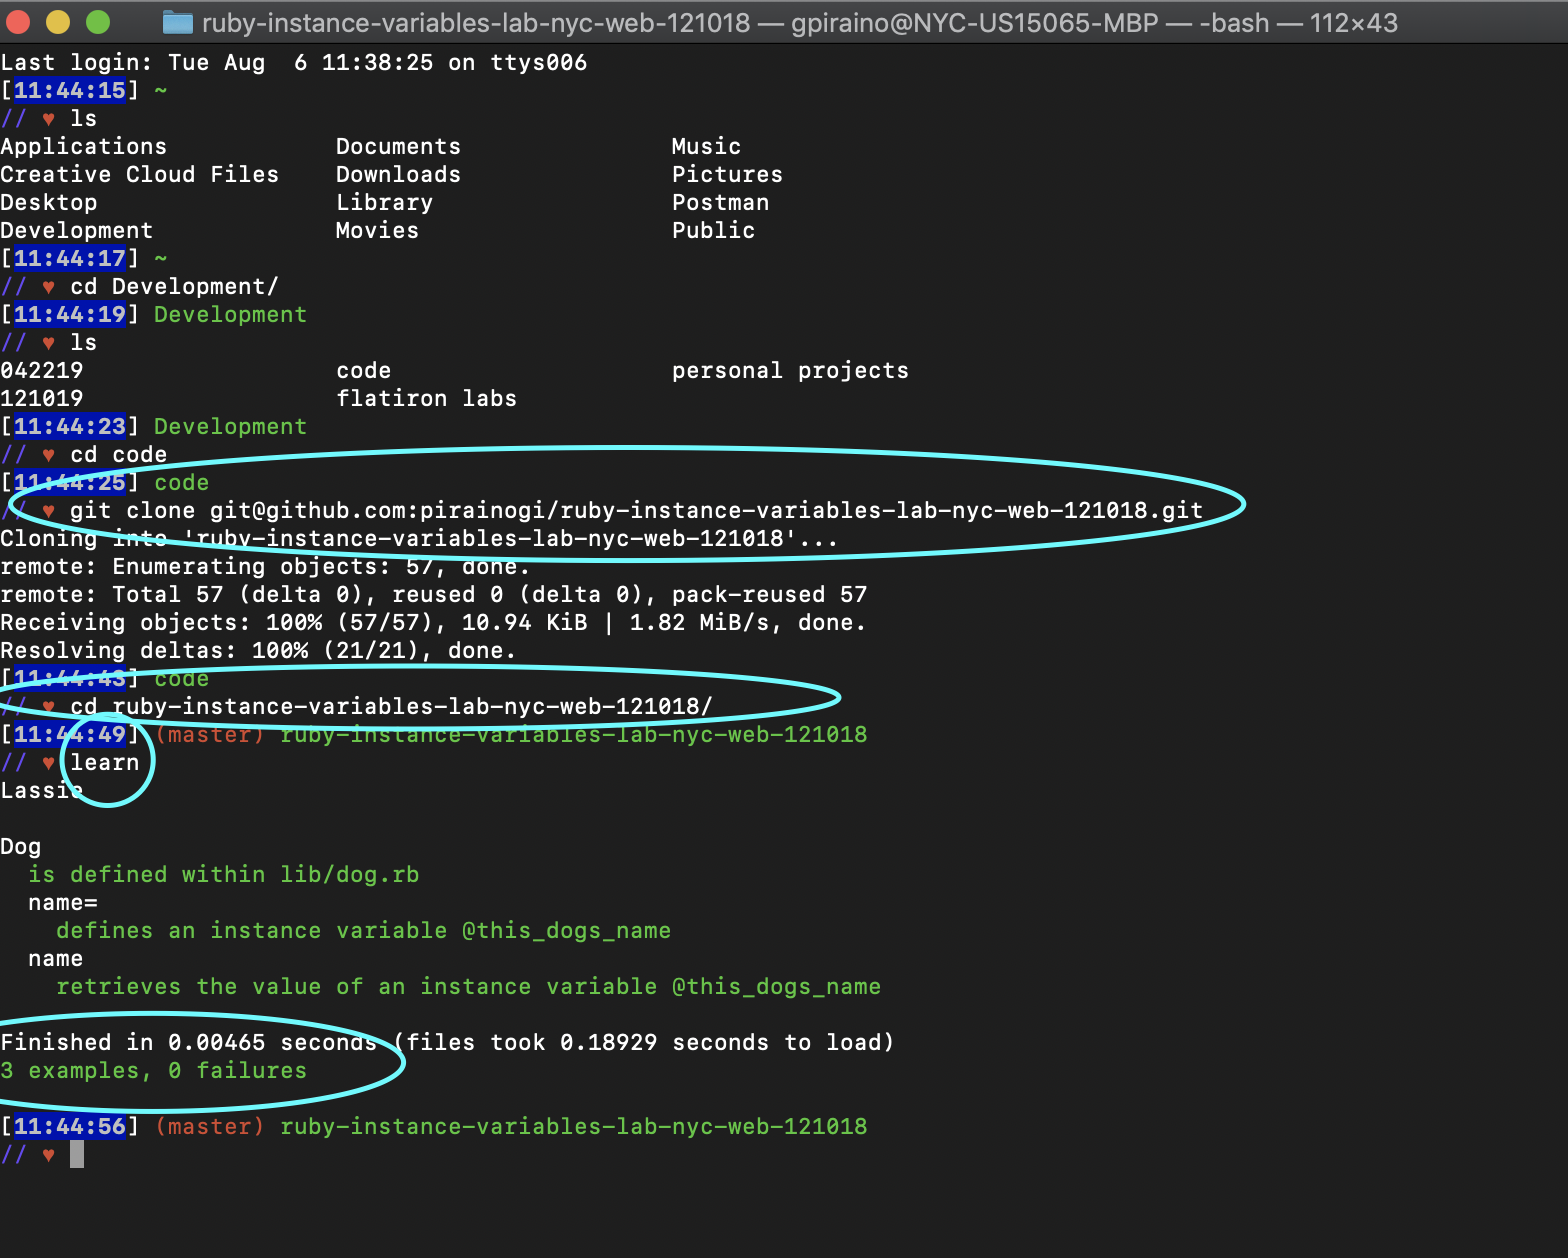Screen dimensions: 1568x1258
Task: Click the 'name=' method heading
Action: (x=63, y=902)
